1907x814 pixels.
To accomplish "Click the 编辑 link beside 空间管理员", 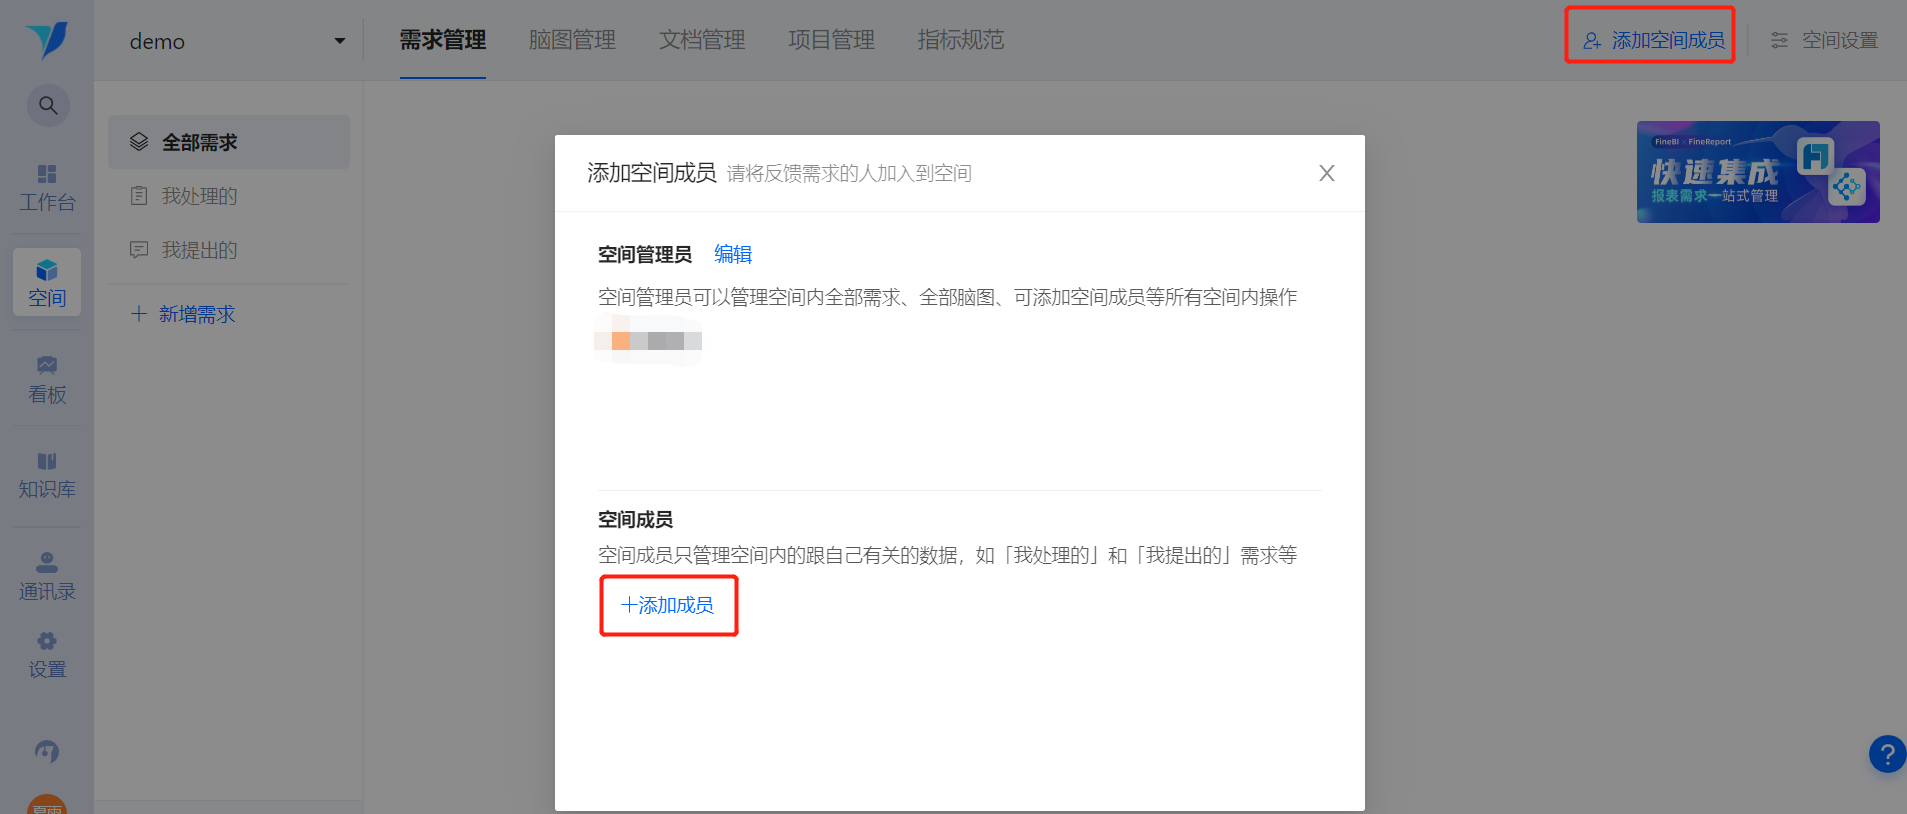I will 733,254.
